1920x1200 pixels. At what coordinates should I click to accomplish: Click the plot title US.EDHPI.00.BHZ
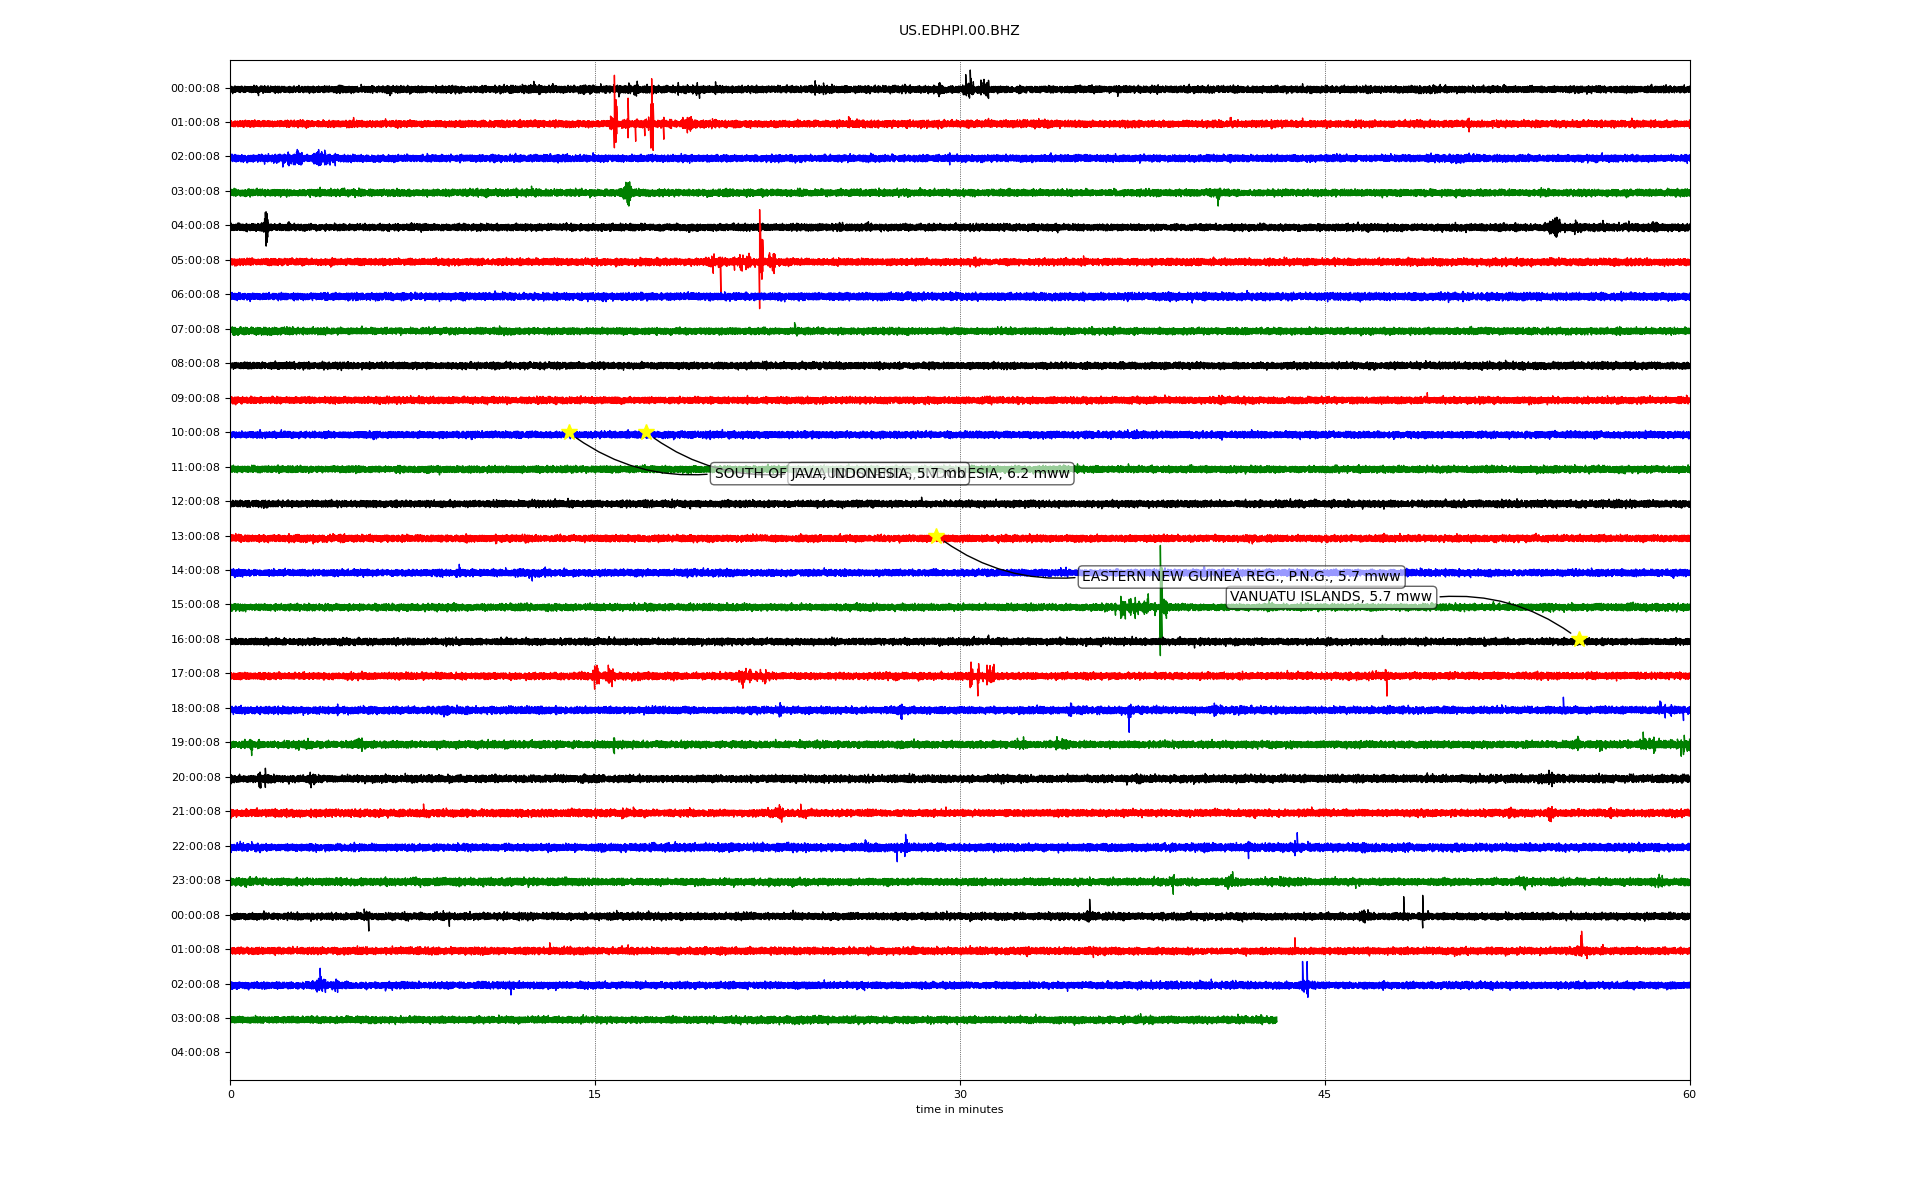[958, 31]
